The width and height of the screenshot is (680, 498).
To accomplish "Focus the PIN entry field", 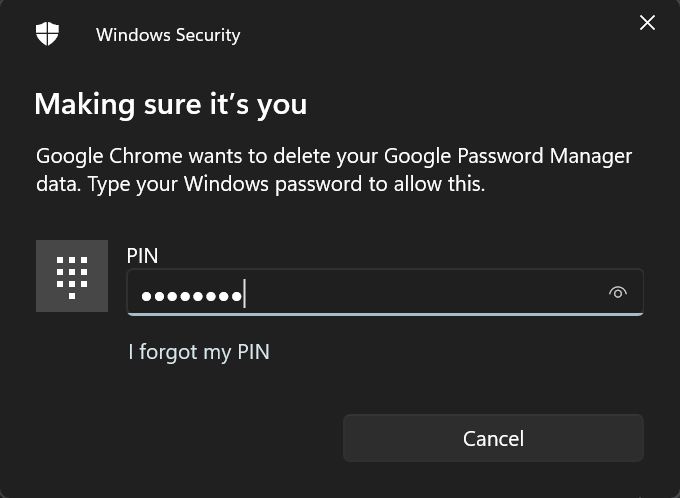I will [385, 292].
